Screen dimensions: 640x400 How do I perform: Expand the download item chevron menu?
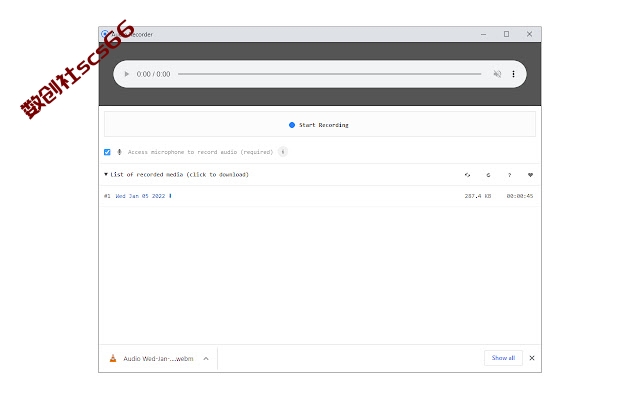[x=206, y=358]
